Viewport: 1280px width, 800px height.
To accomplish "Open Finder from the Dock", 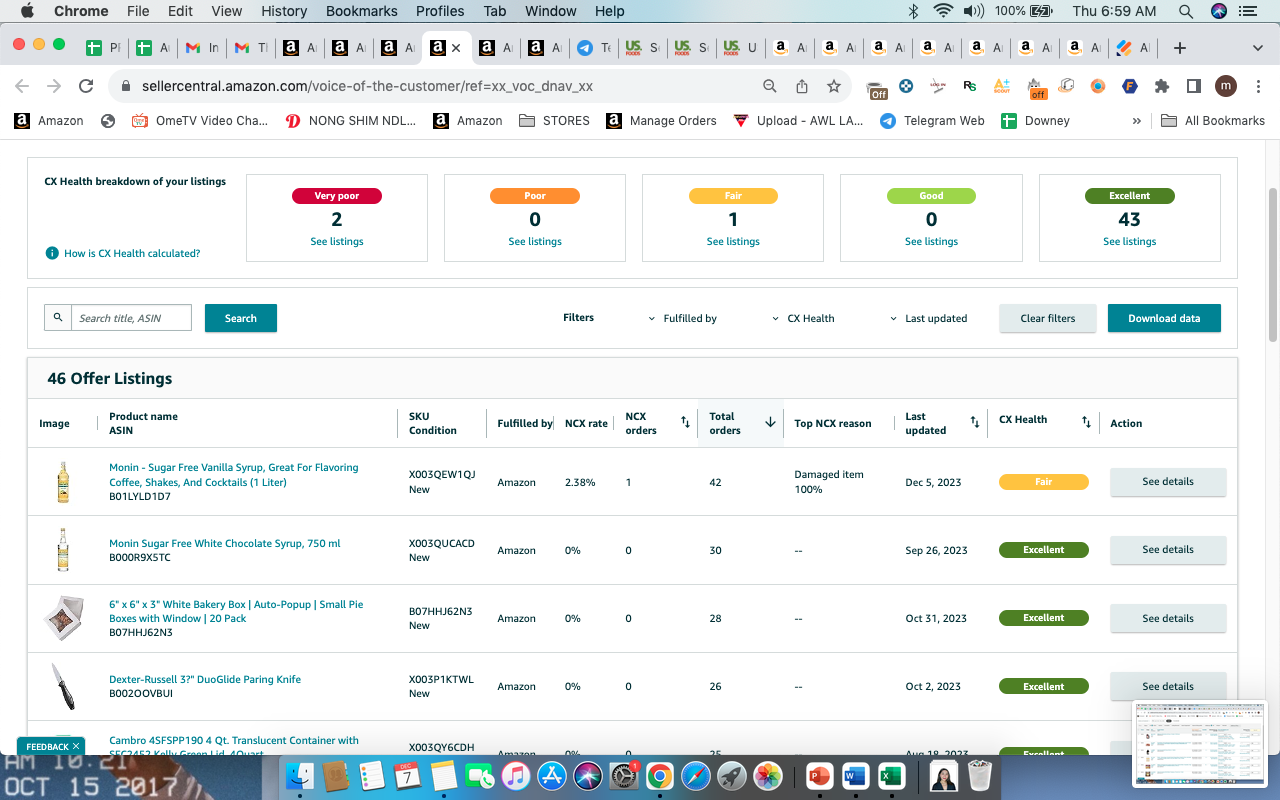I will (300, 775).
